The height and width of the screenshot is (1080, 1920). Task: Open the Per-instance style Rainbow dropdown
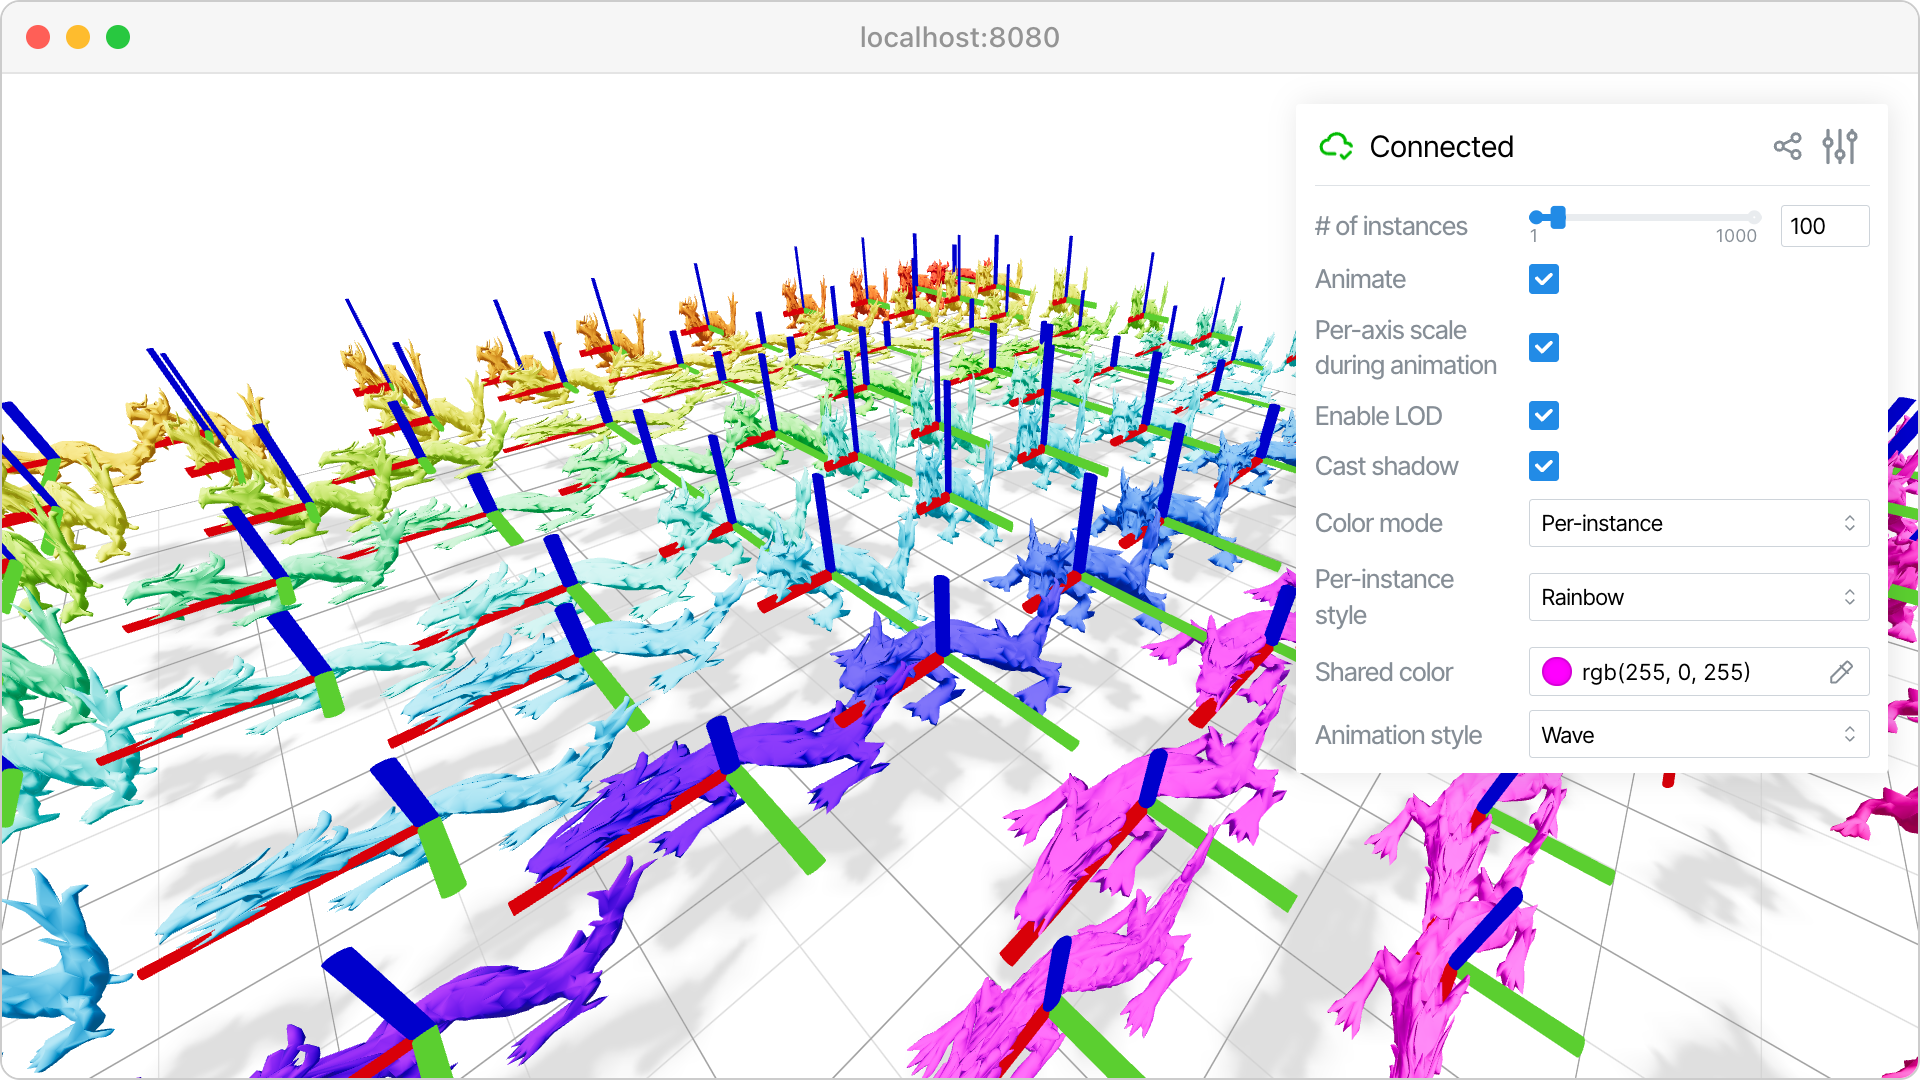[x=1698, y=597]
